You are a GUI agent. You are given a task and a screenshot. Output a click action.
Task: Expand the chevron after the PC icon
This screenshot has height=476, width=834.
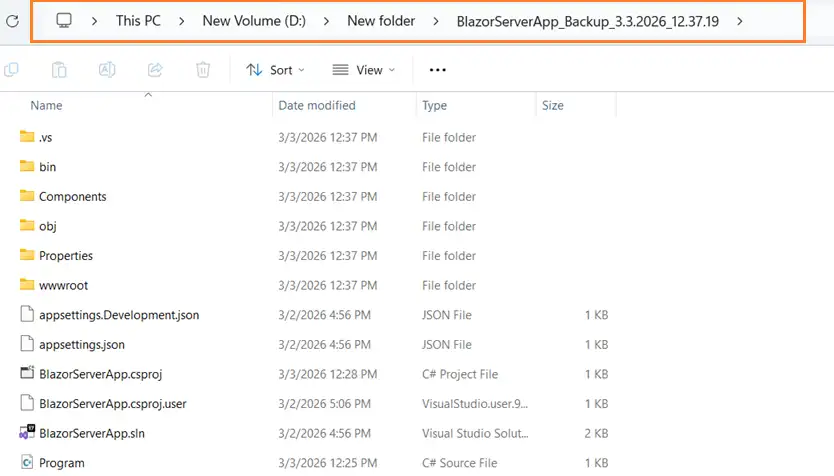[x=94, y=21]
